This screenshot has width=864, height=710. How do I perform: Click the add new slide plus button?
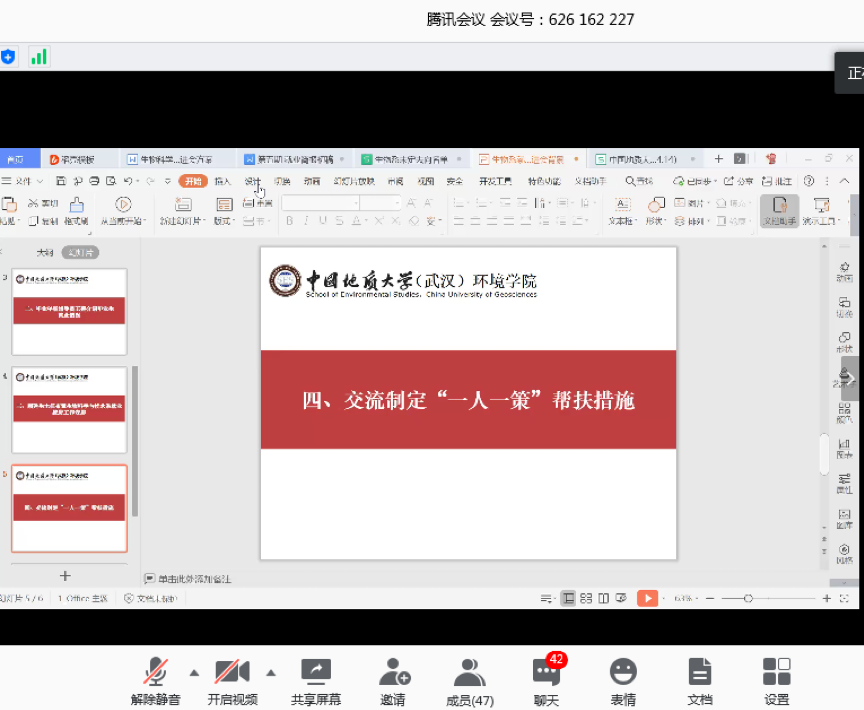click(x=65, y=575)
